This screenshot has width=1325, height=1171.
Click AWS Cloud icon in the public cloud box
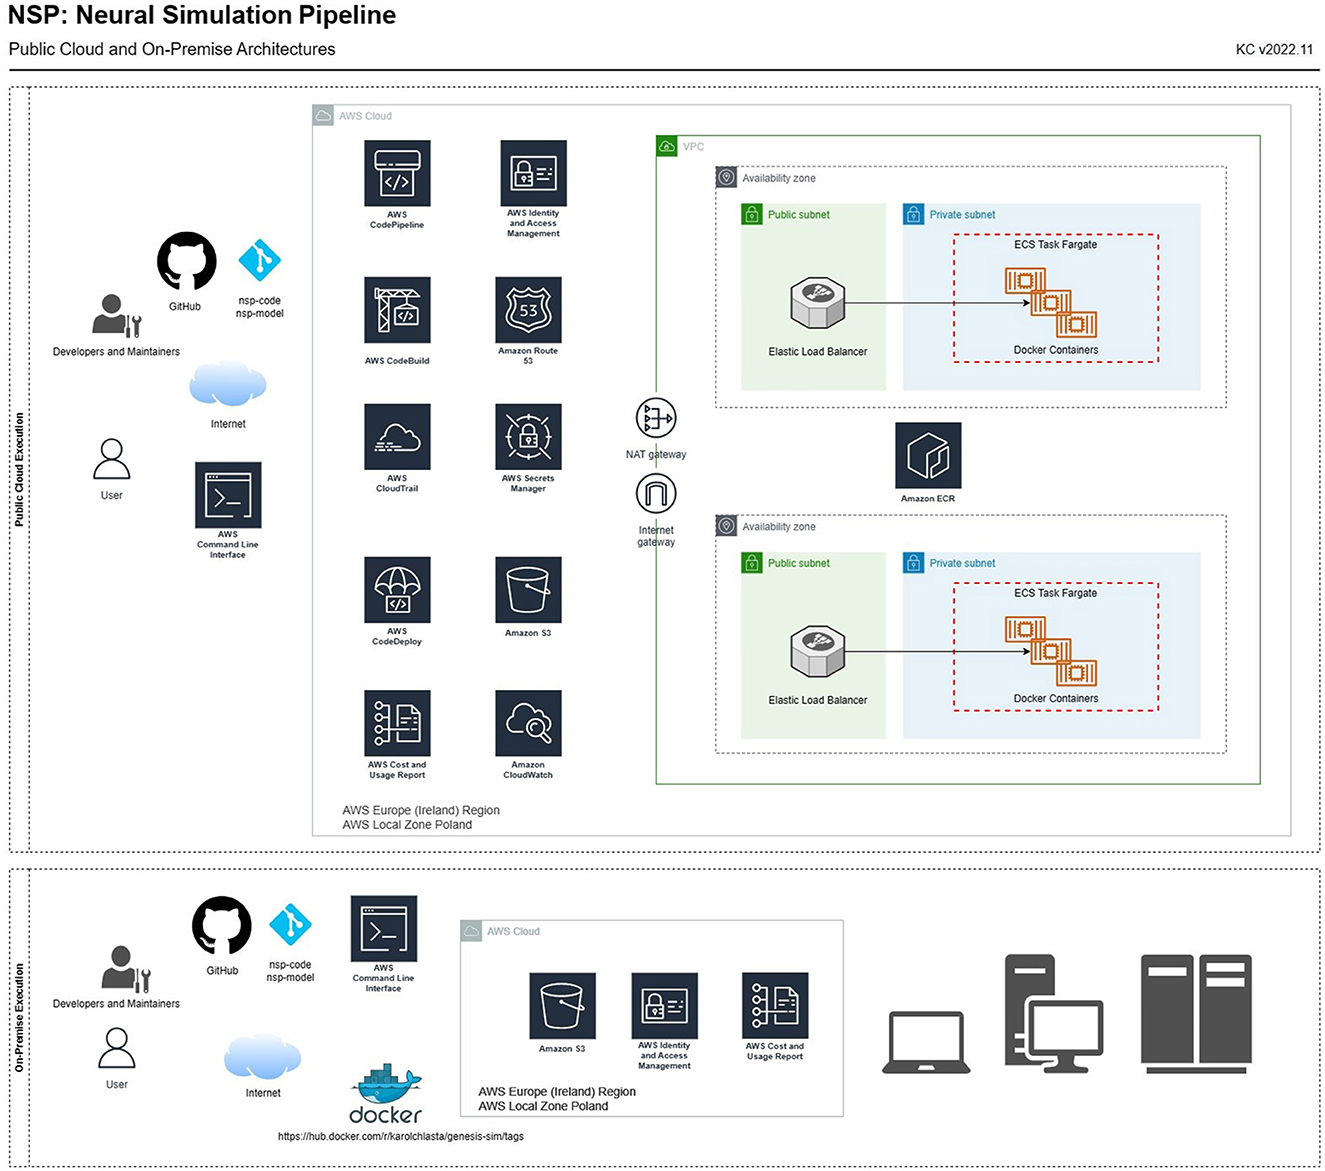pos(323,116)
